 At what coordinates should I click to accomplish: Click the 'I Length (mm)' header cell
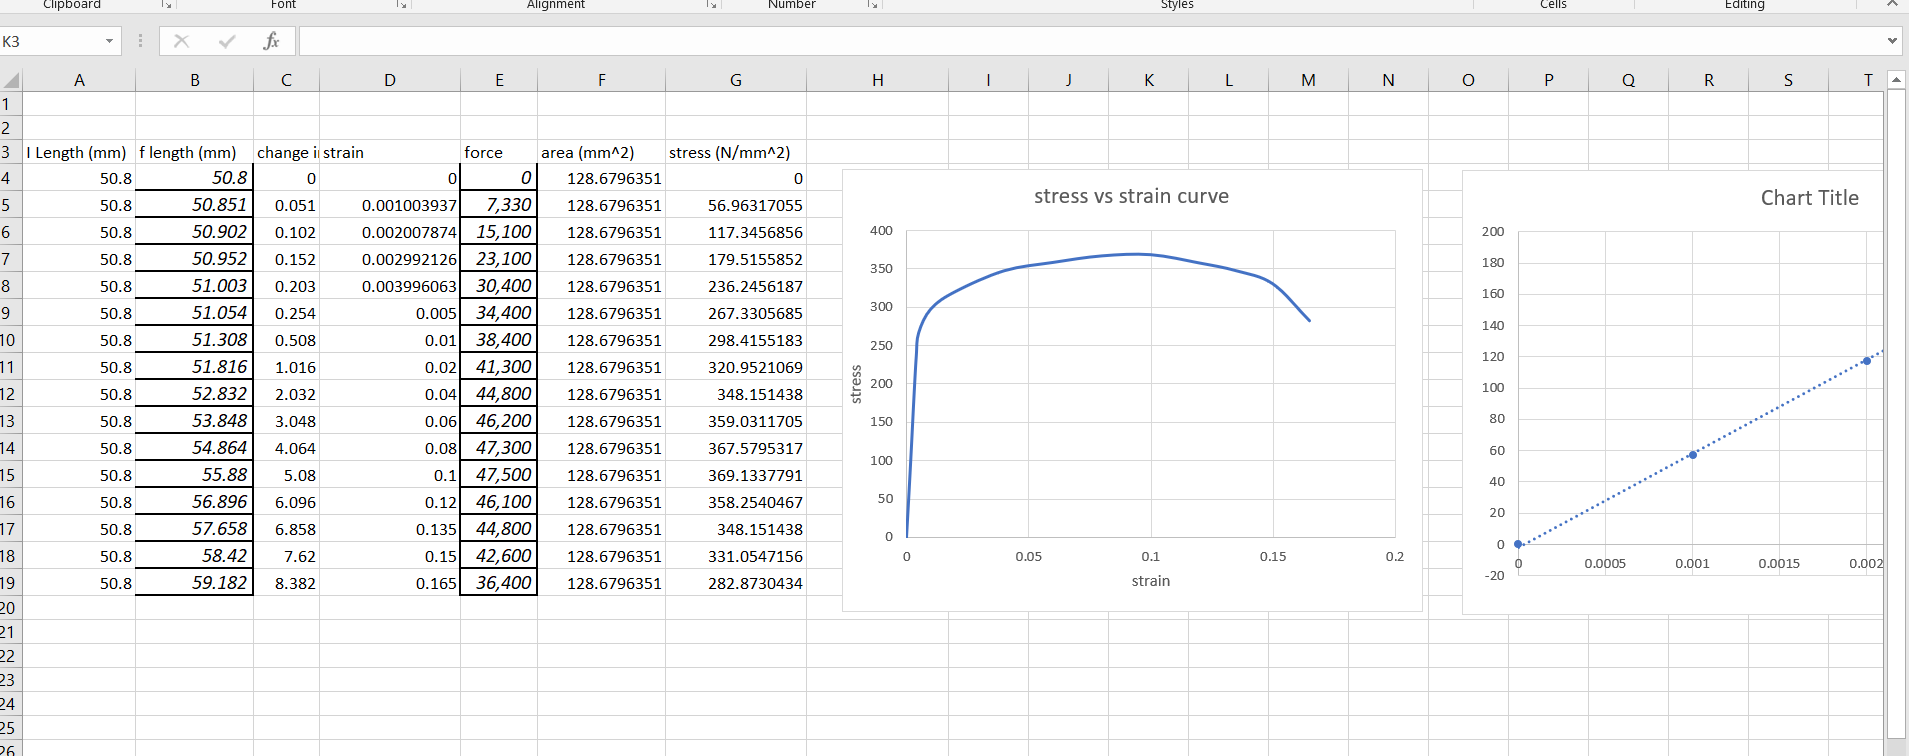coord(79,152)
